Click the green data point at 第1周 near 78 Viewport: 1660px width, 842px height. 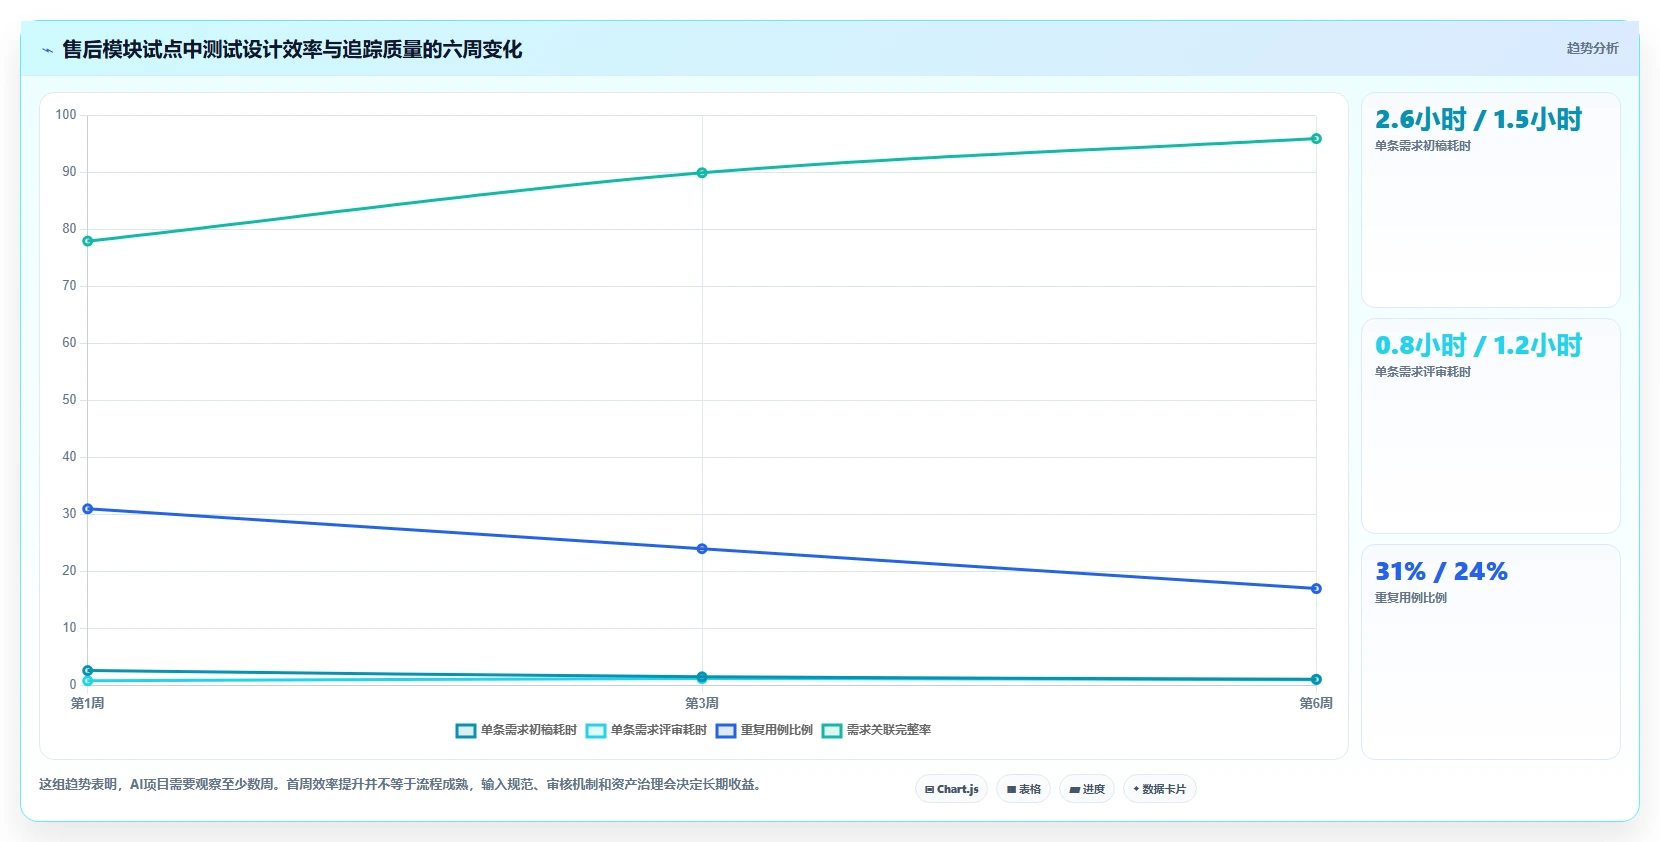pos(88,241)
